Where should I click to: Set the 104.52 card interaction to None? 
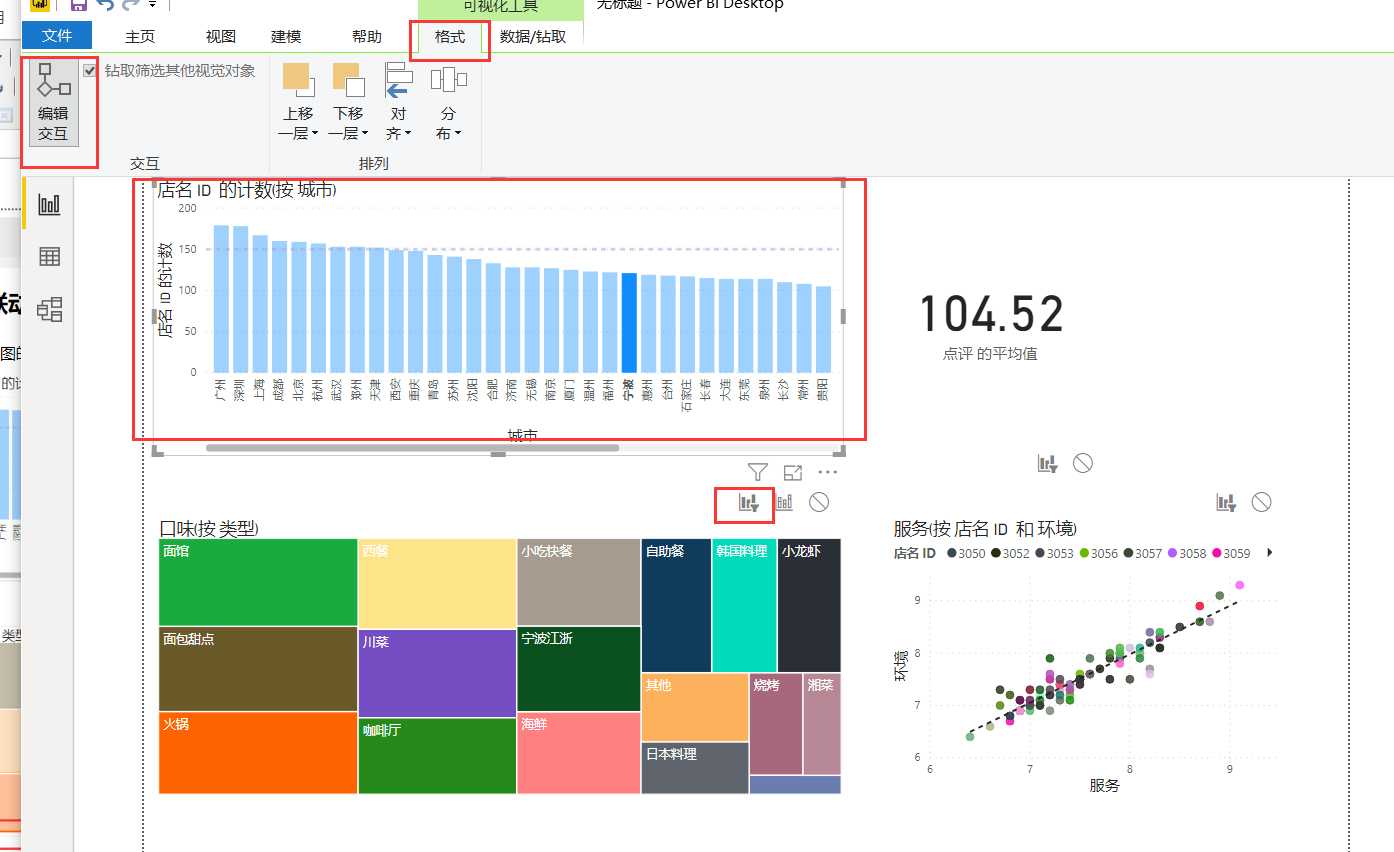(x=1083, y=463)
